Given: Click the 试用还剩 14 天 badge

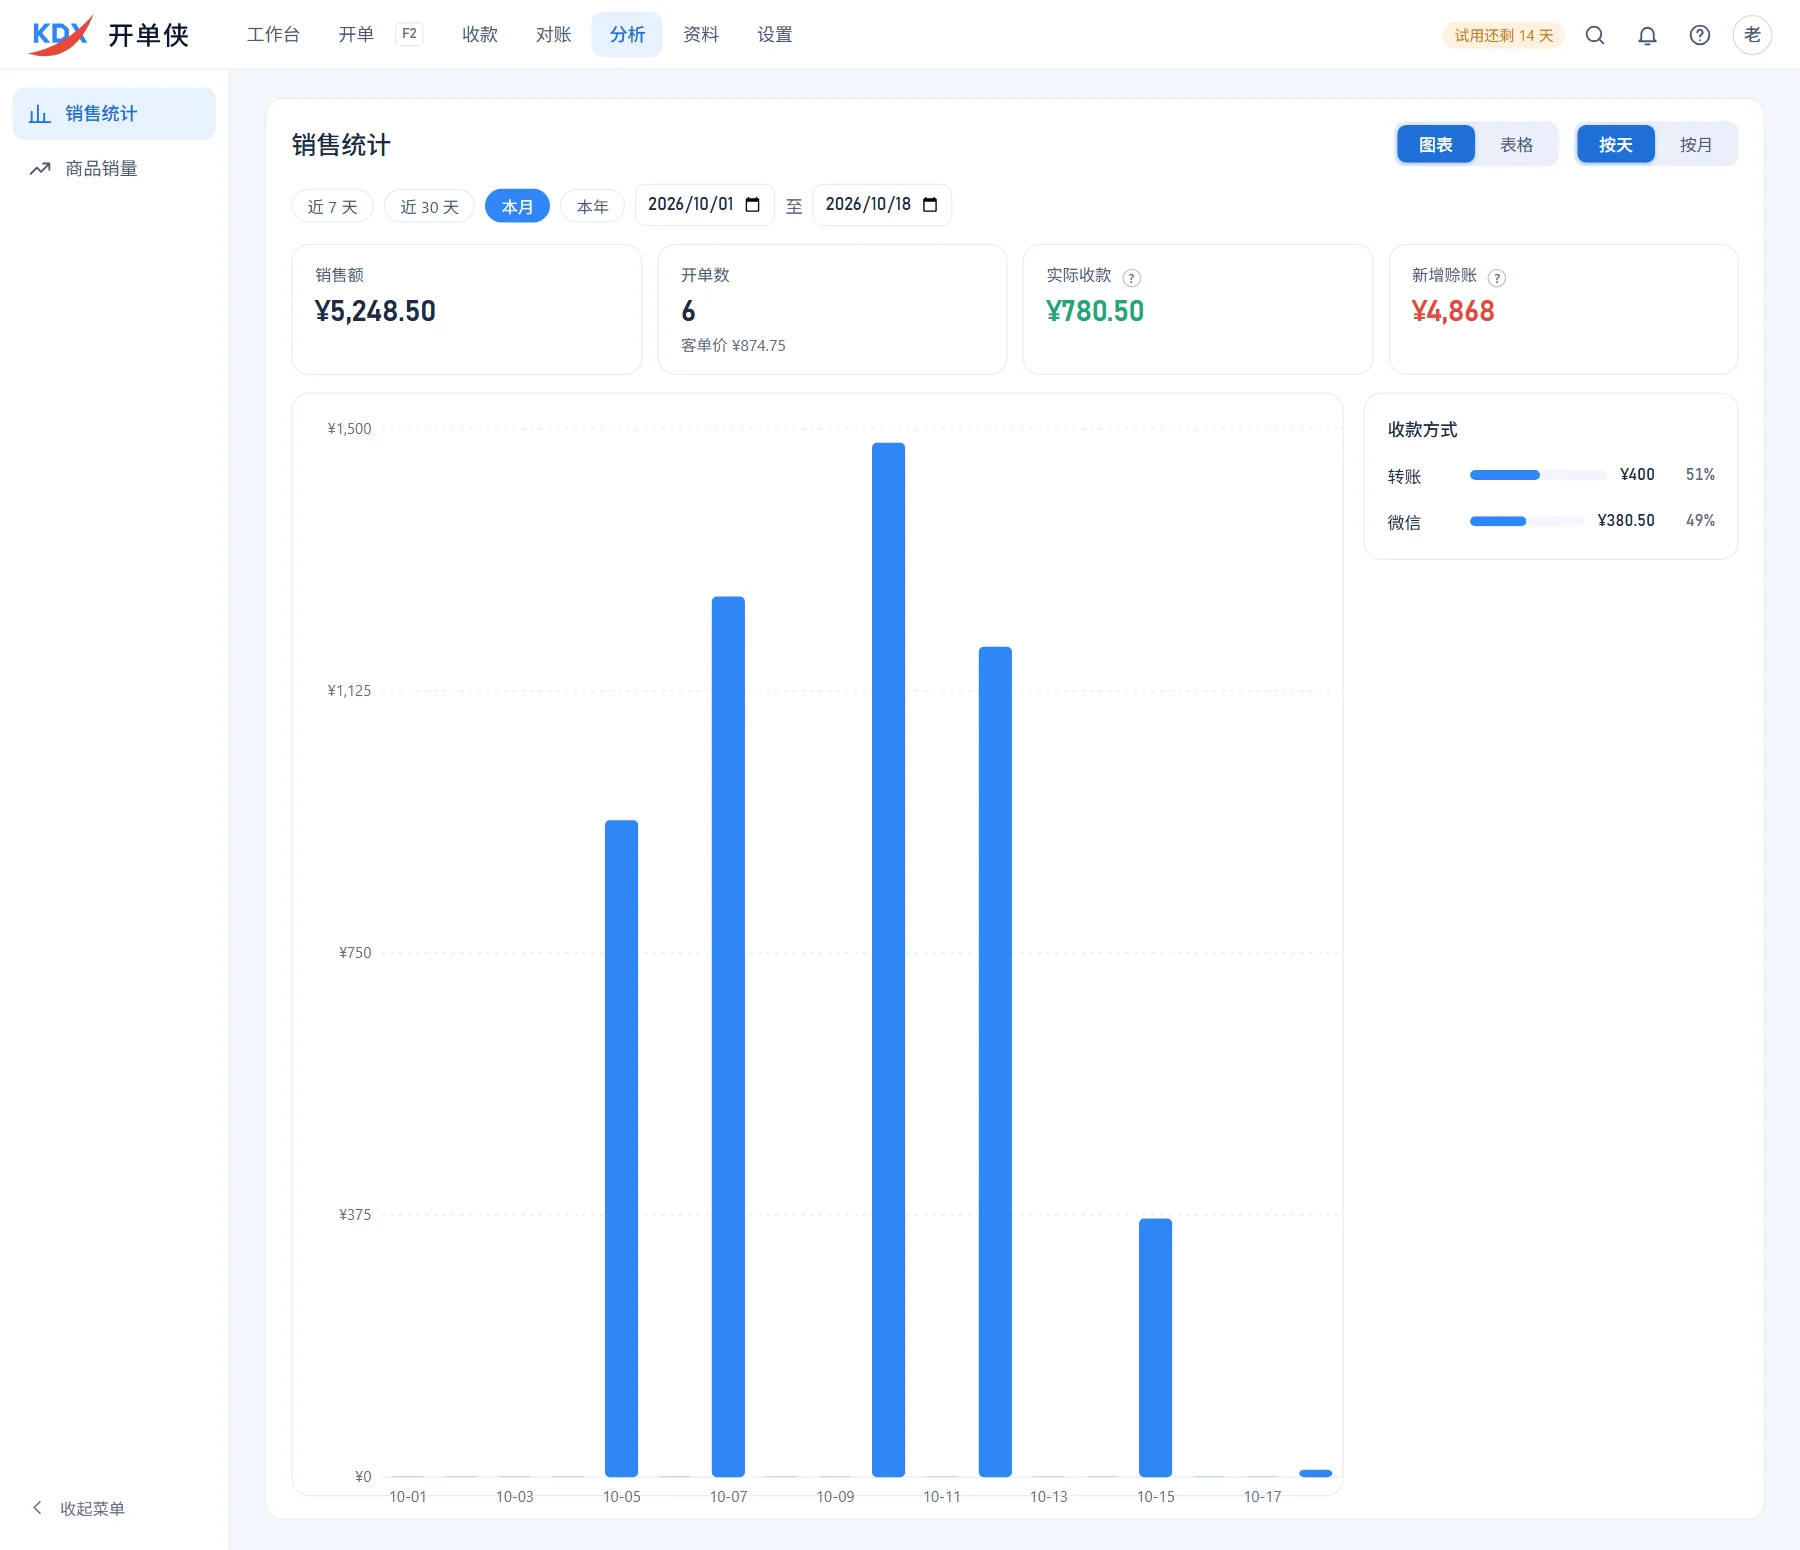Looking at the screenshot, I should [1504, 35].
